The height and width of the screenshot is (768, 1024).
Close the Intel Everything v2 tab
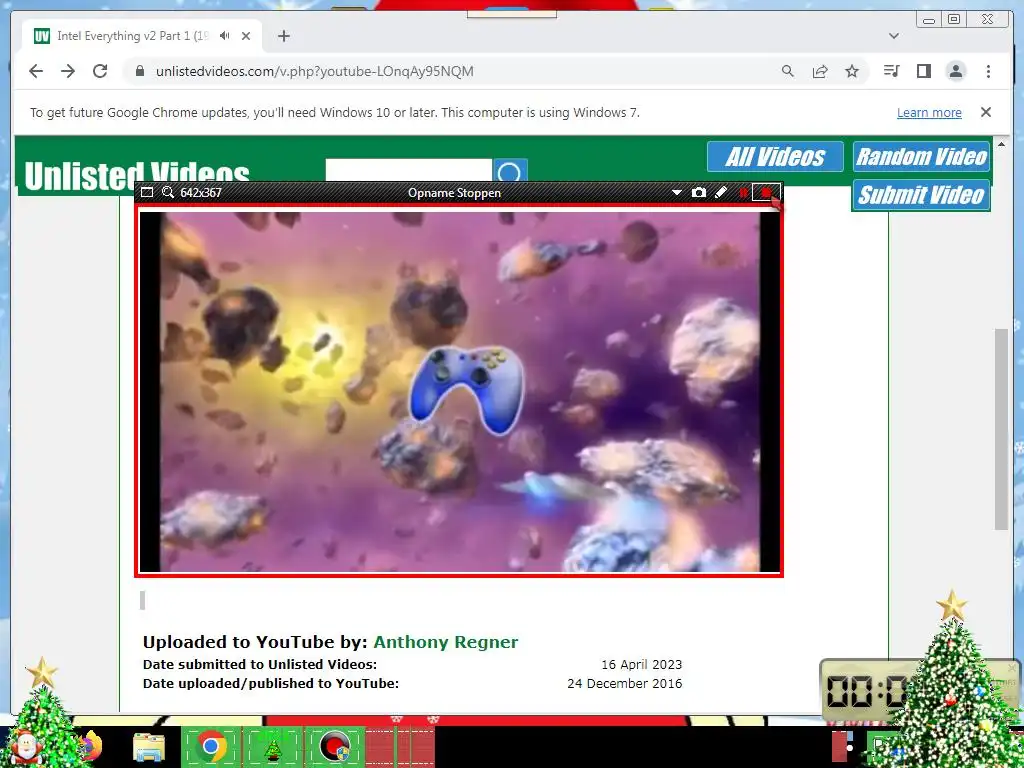point(246,36)
